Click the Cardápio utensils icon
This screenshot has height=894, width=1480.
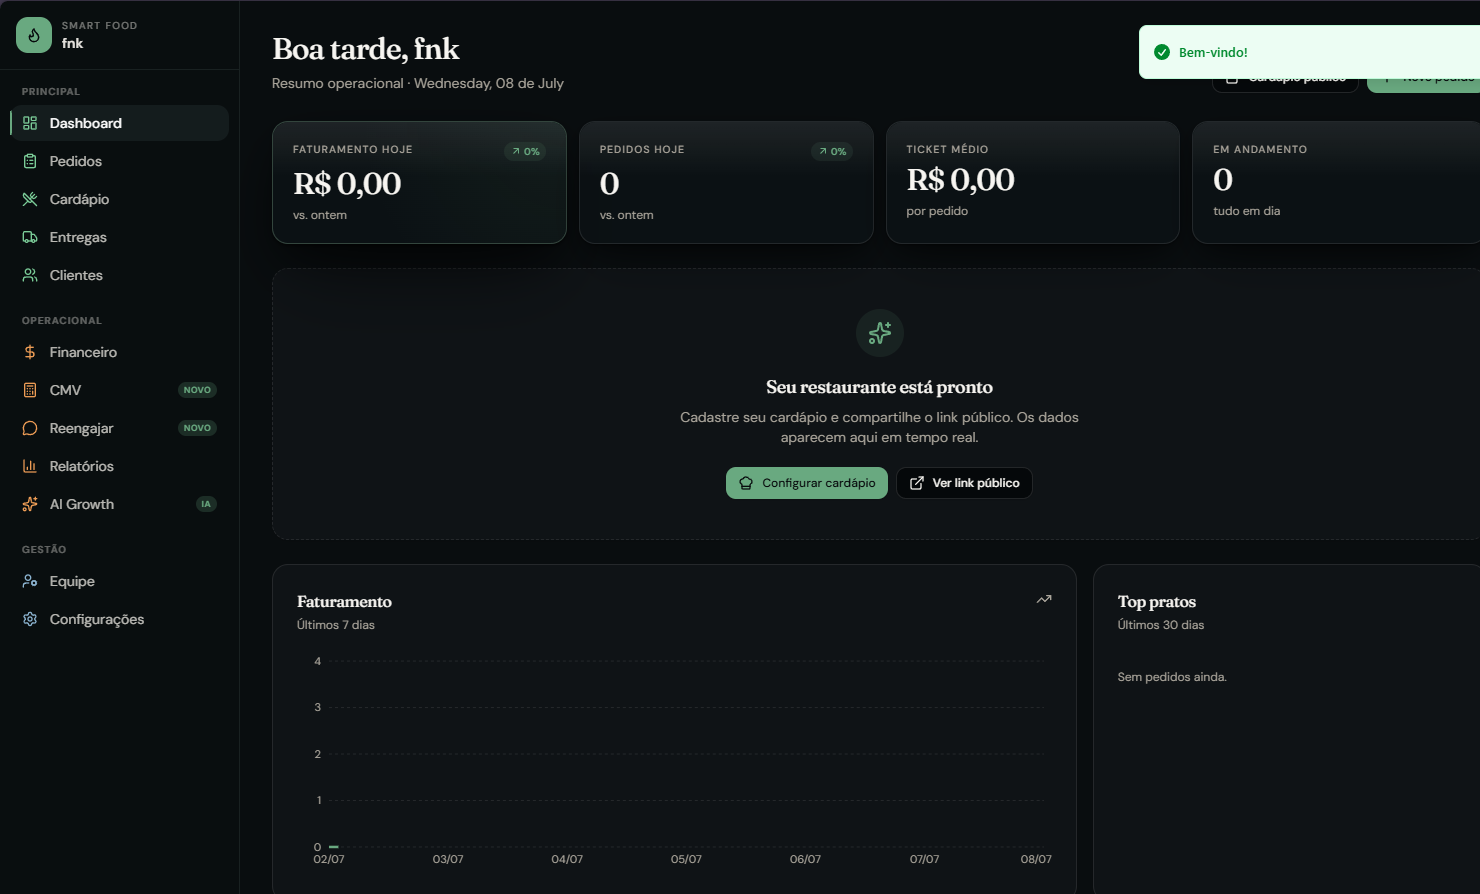[x=30, y=199]
